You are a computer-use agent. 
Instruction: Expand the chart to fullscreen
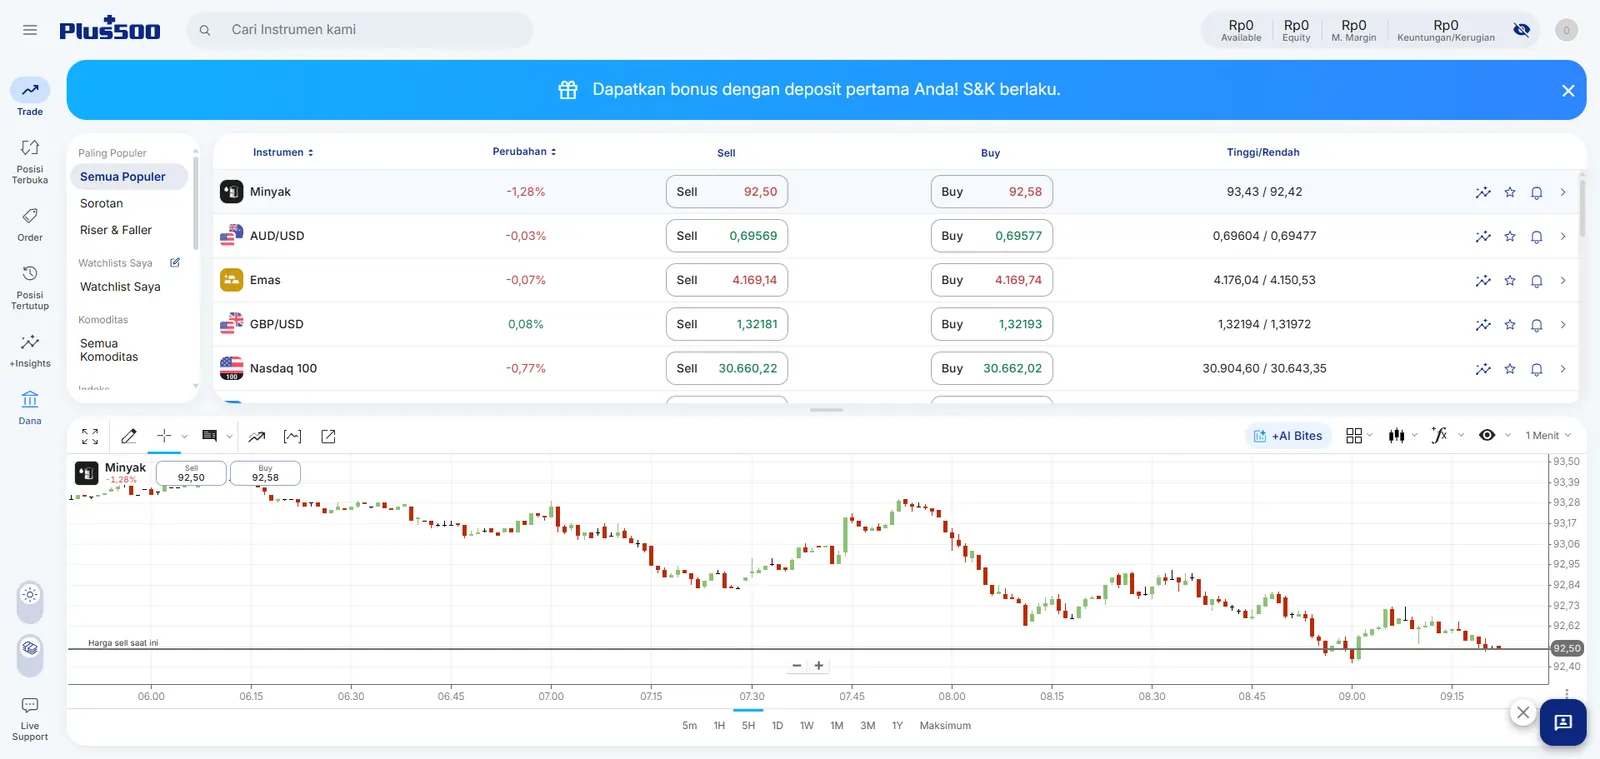click(x=90, y=436)
